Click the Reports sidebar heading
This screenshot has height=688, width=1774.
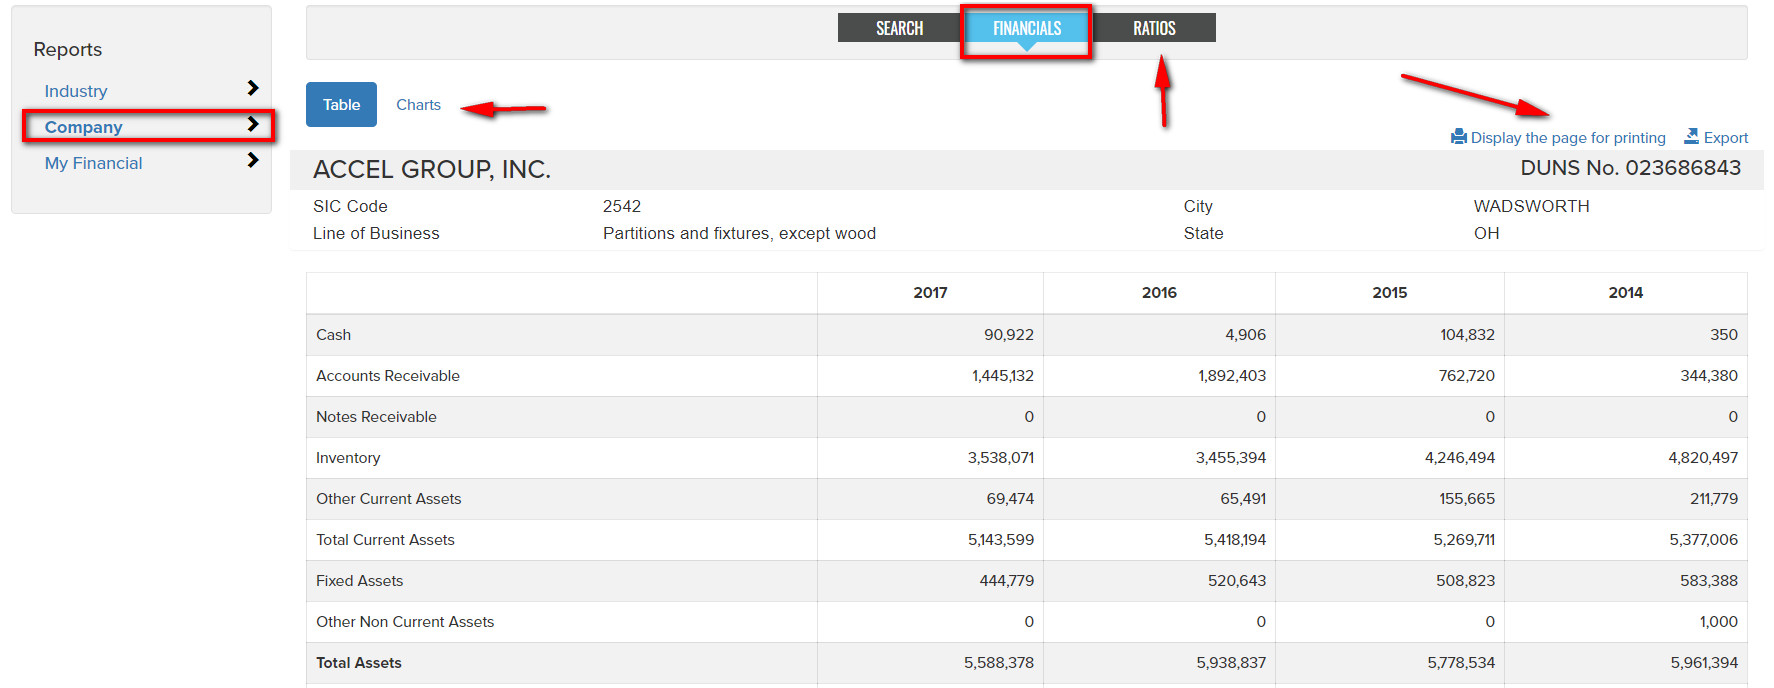(x=68, y=50)
